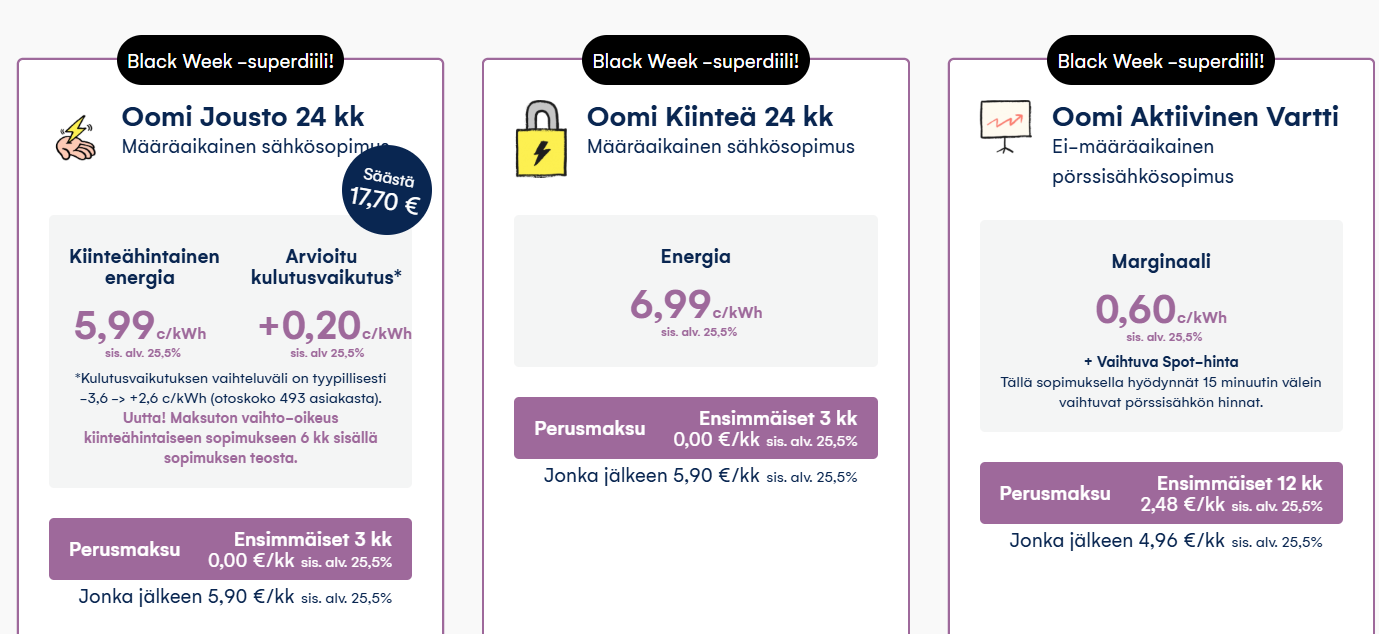The height and width of the screenshot is (634, 1379).
Task: Click the Perusmaksu bar in the Kiinteä card
Action: (x=696, y=428)
